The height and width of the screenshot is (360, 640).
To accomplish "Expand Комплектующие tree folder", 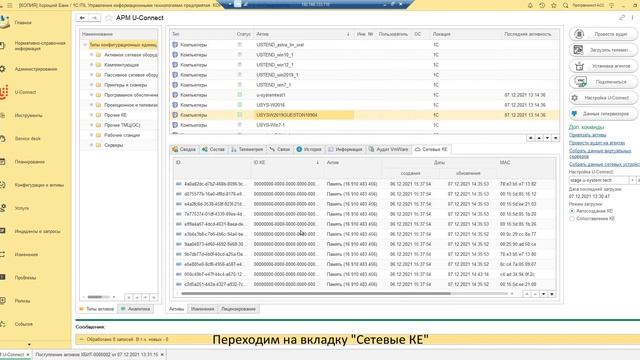I will pyautogui.click(x=91, y=65).
